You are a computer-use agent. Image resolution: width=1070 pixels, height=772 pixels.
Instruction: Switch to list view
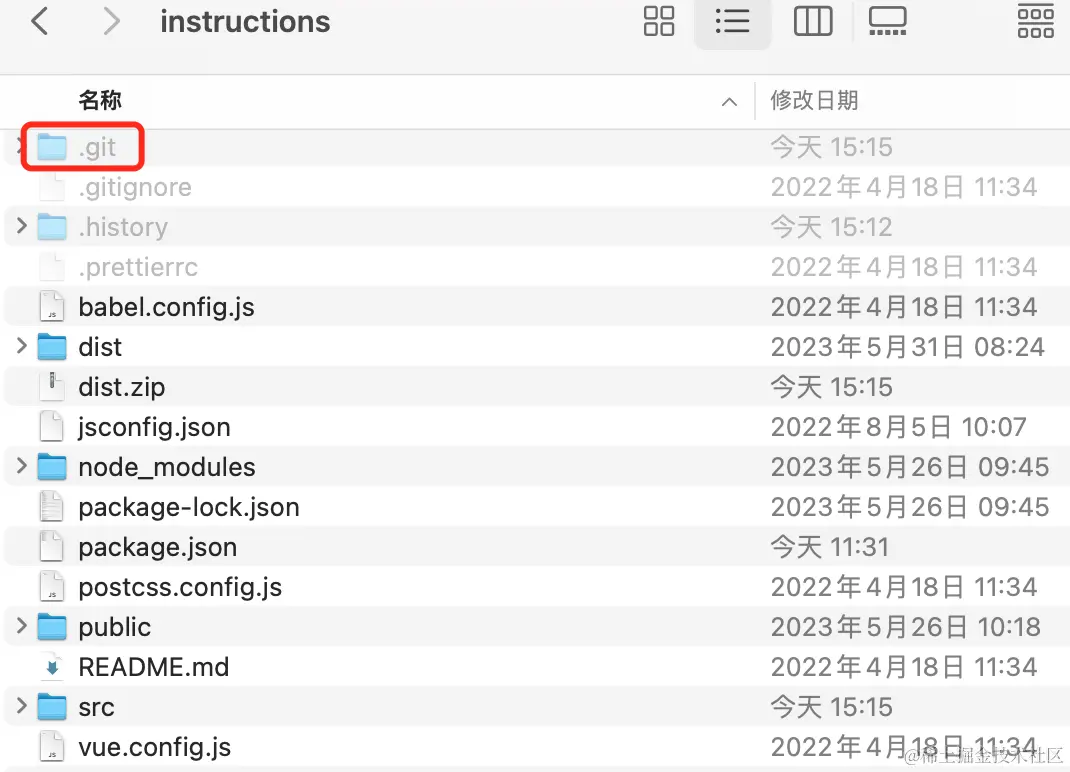click(733, 21)
